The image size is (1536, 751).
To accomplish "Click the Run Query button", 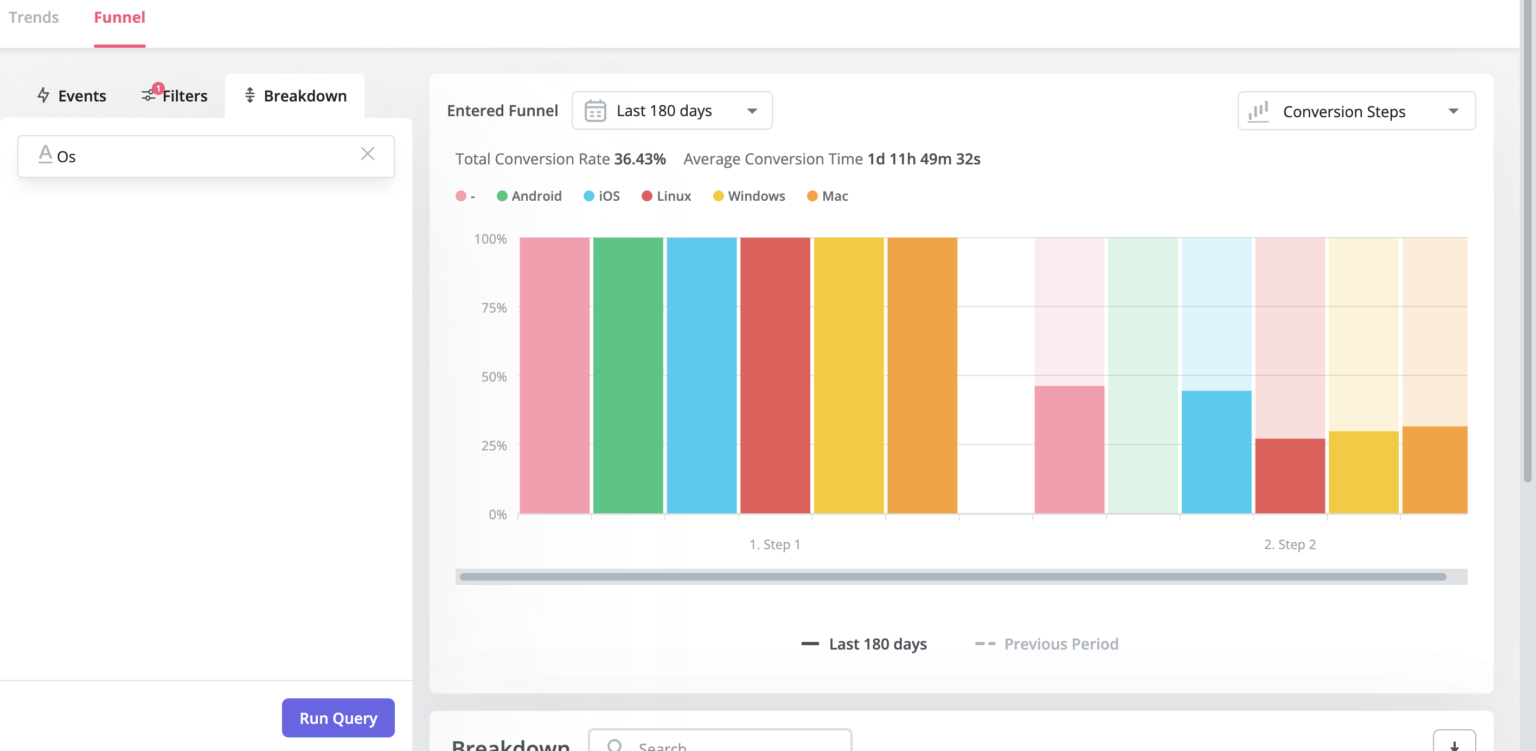I will click(x=338, y=717).
